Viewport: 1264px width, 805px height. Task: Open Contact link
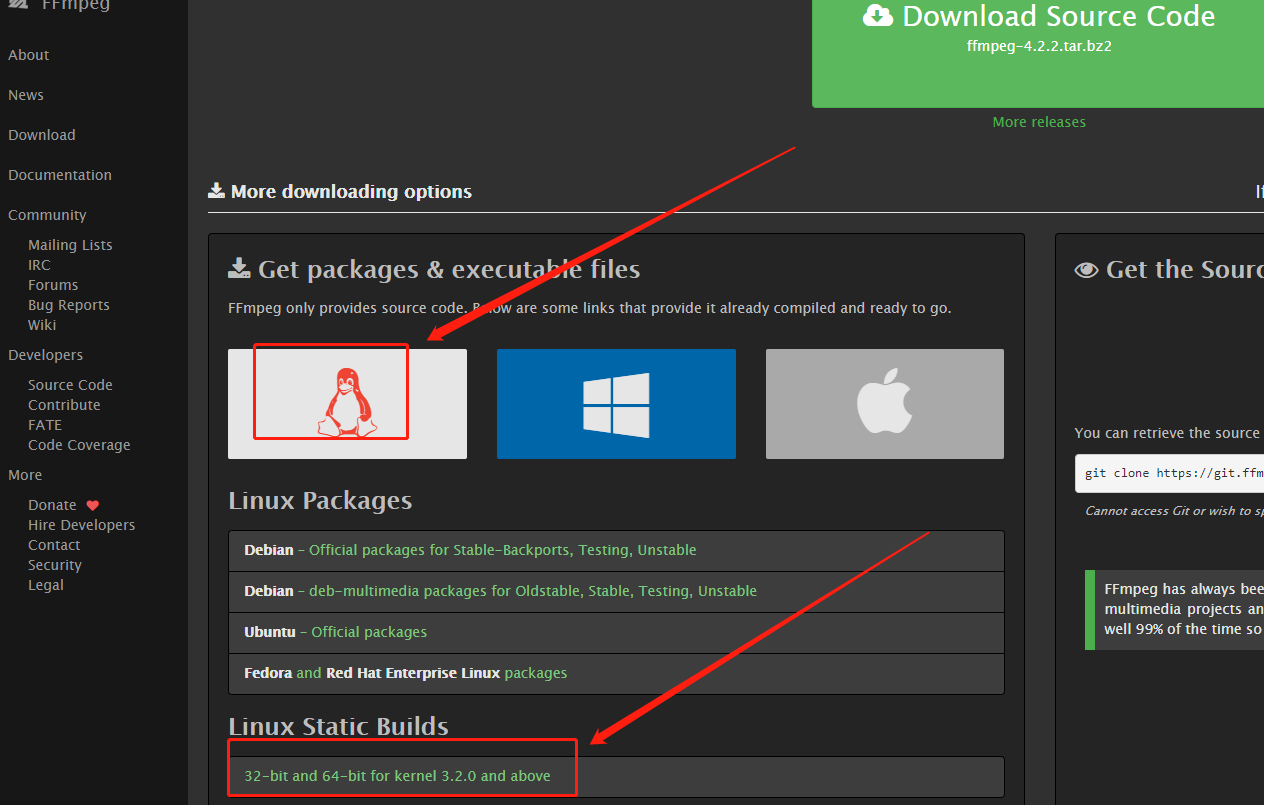(54, 545)
